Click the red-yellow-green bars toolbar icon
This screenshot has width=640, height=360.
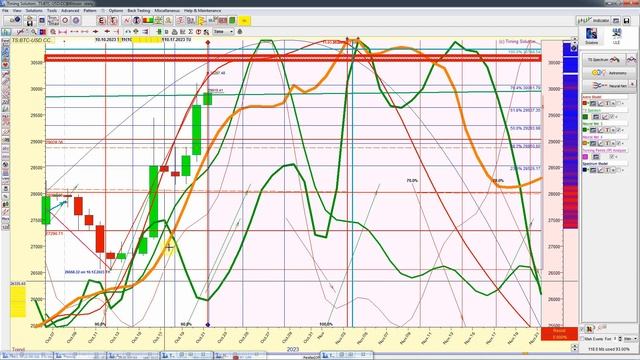pos(148,20)
